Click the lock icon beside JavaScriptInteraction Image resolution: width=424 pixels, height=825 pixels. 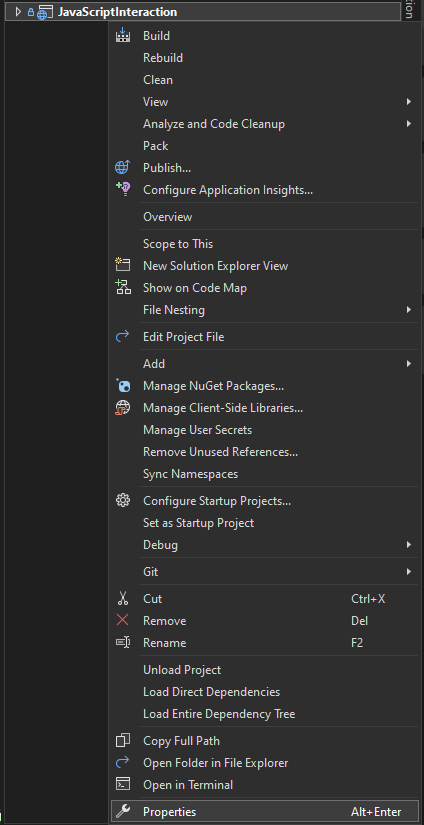31,12
